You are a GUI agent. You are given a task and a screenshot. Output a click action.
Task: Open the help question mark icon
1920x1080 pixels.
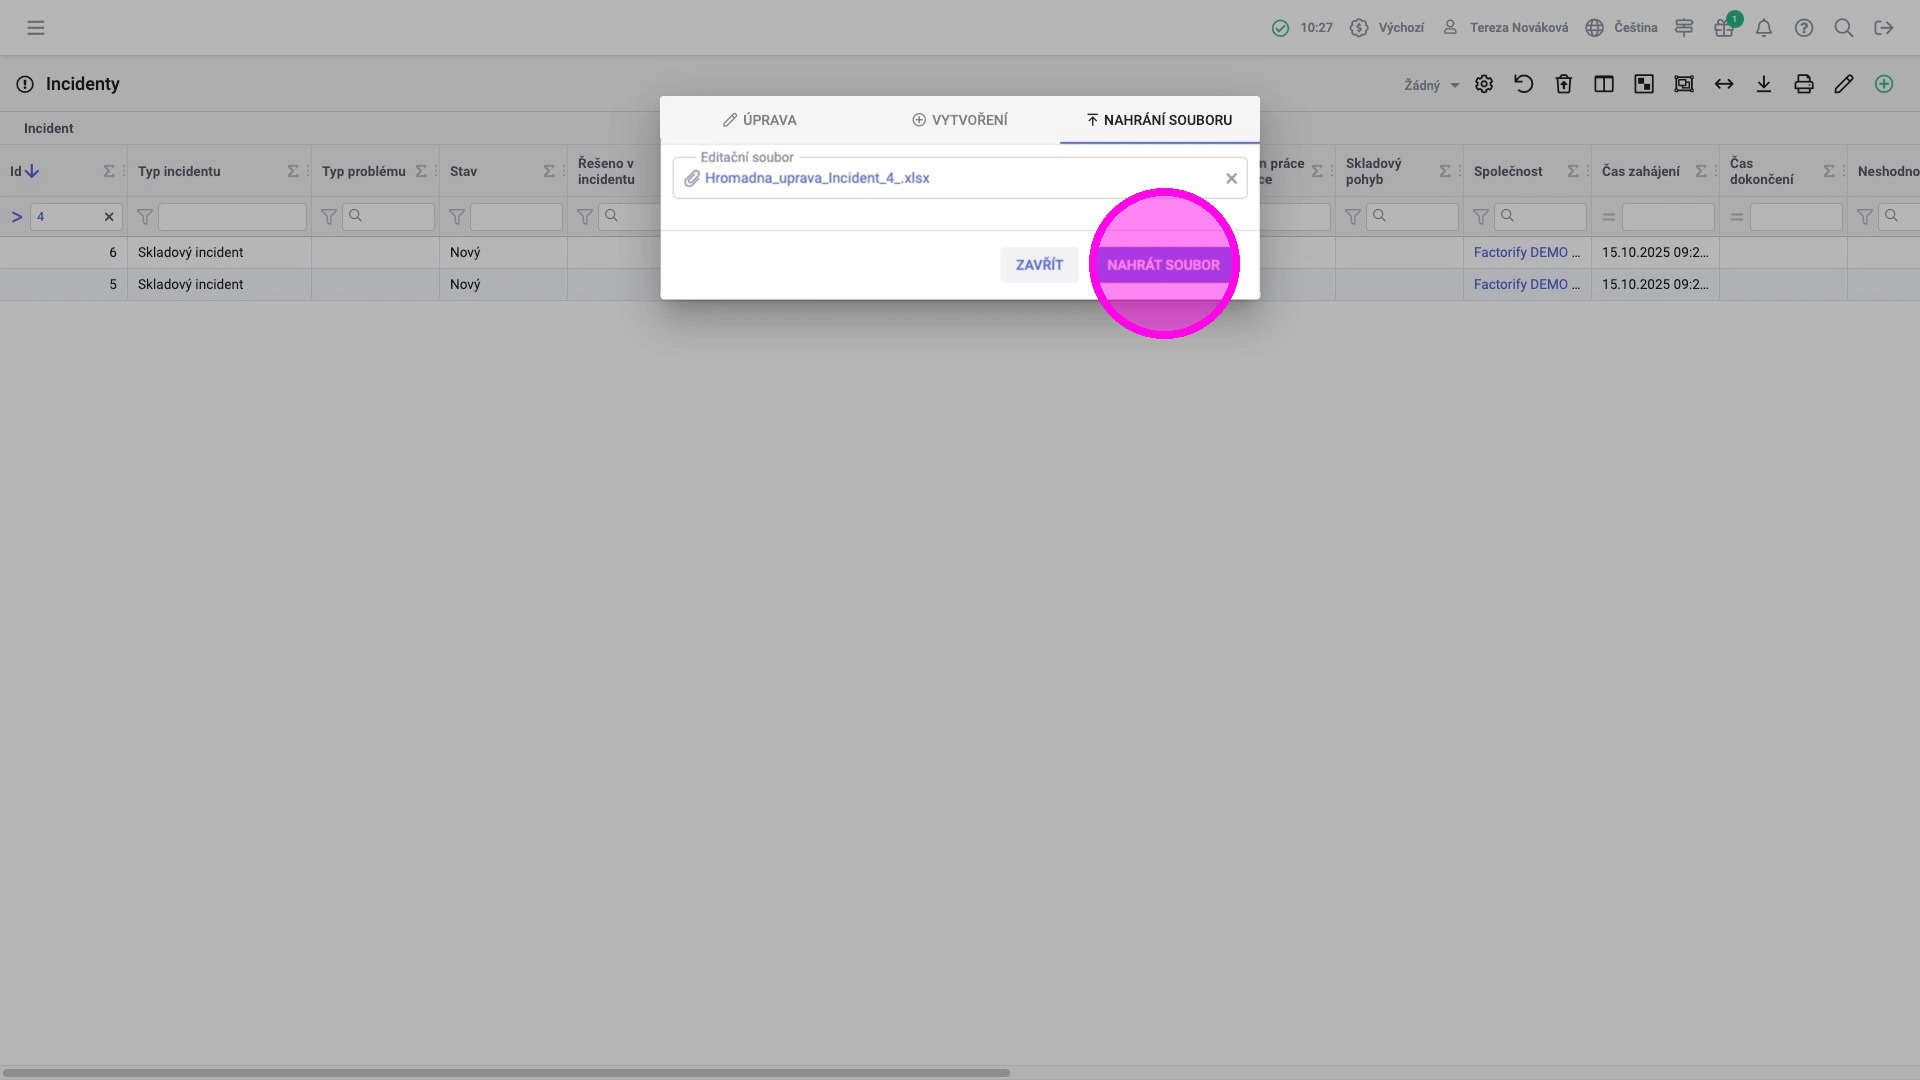point(1804,28)
